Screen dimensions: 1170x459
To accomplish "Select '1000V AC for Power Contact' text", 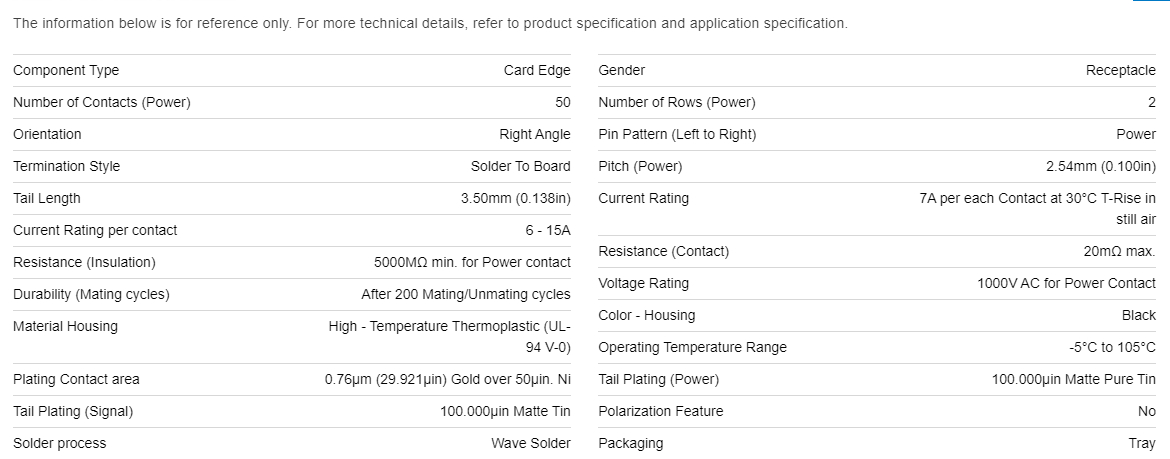I will point(1066,283).
